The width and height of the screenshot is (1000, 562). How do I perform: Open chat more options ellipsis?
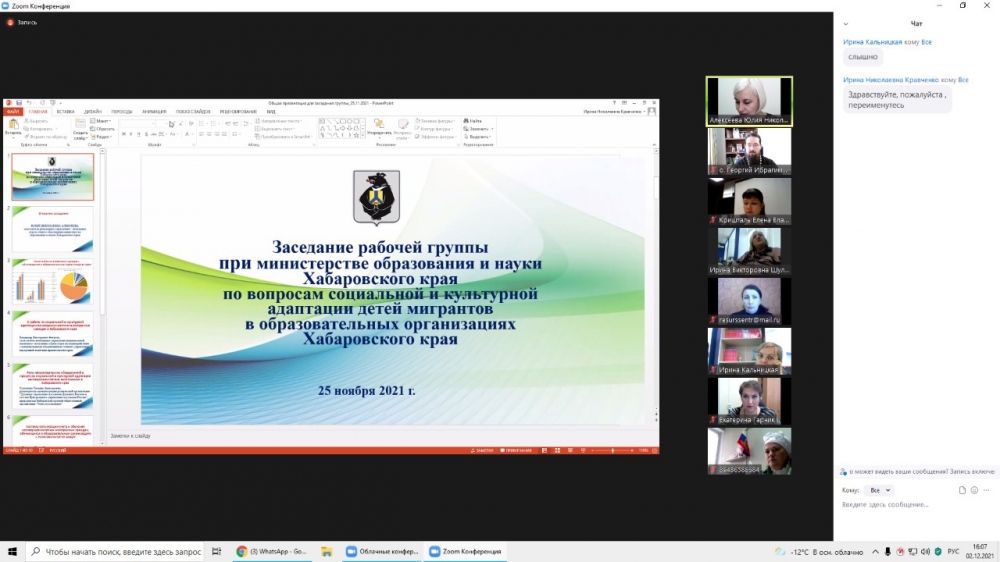[986, 490]
